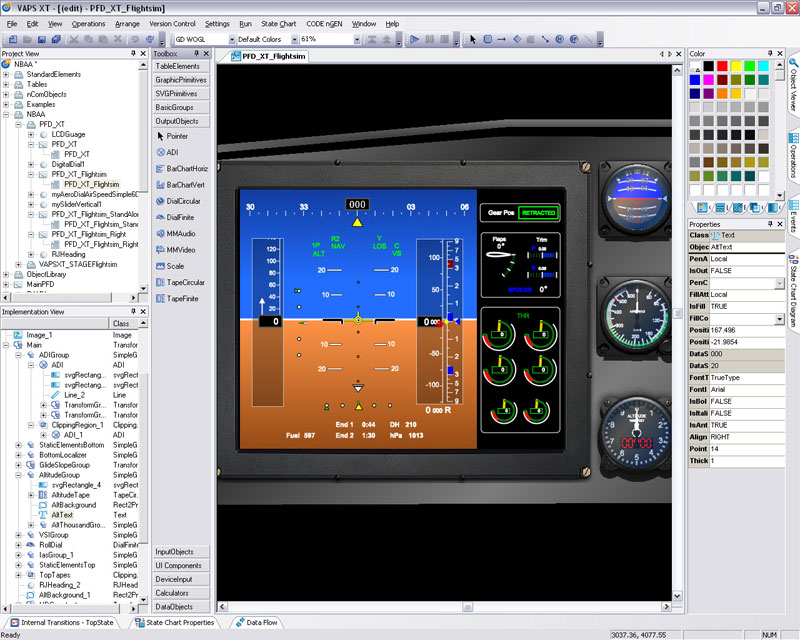Open the State Chart menu
The height and width of the screenshot is (640, 800).
(278, 23)
